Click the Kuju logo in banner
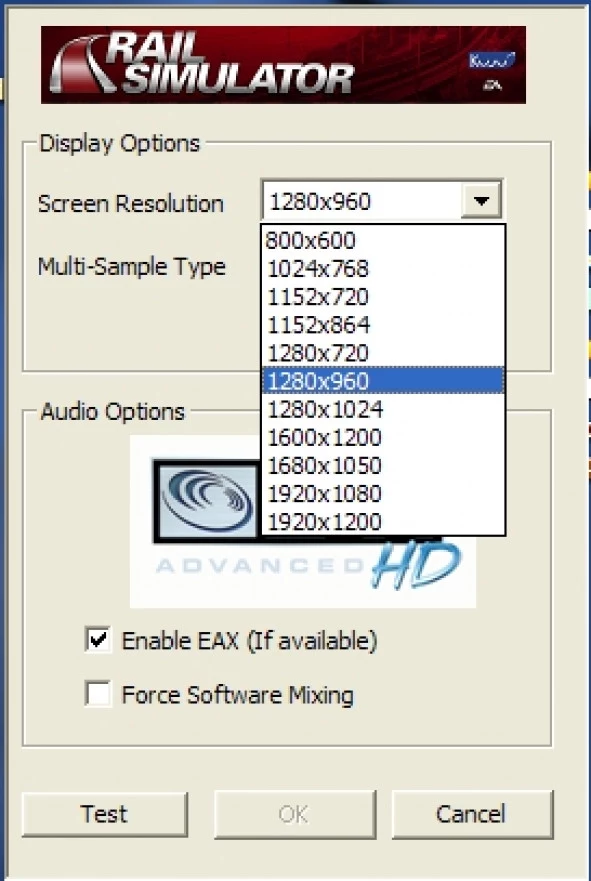Image resolution: width=591 pixels, height=881 pixels. pos(492,60)
